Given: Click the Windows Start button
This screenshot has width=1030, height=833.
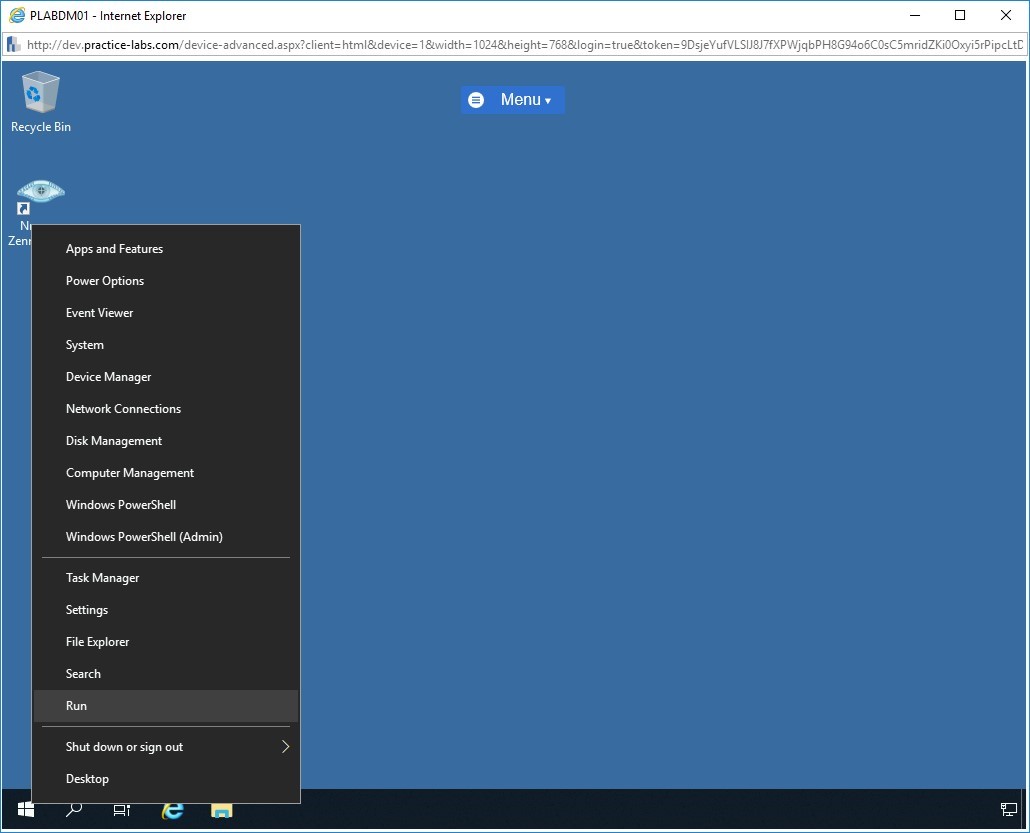Looking at the screenshot, I should [24, 809].
